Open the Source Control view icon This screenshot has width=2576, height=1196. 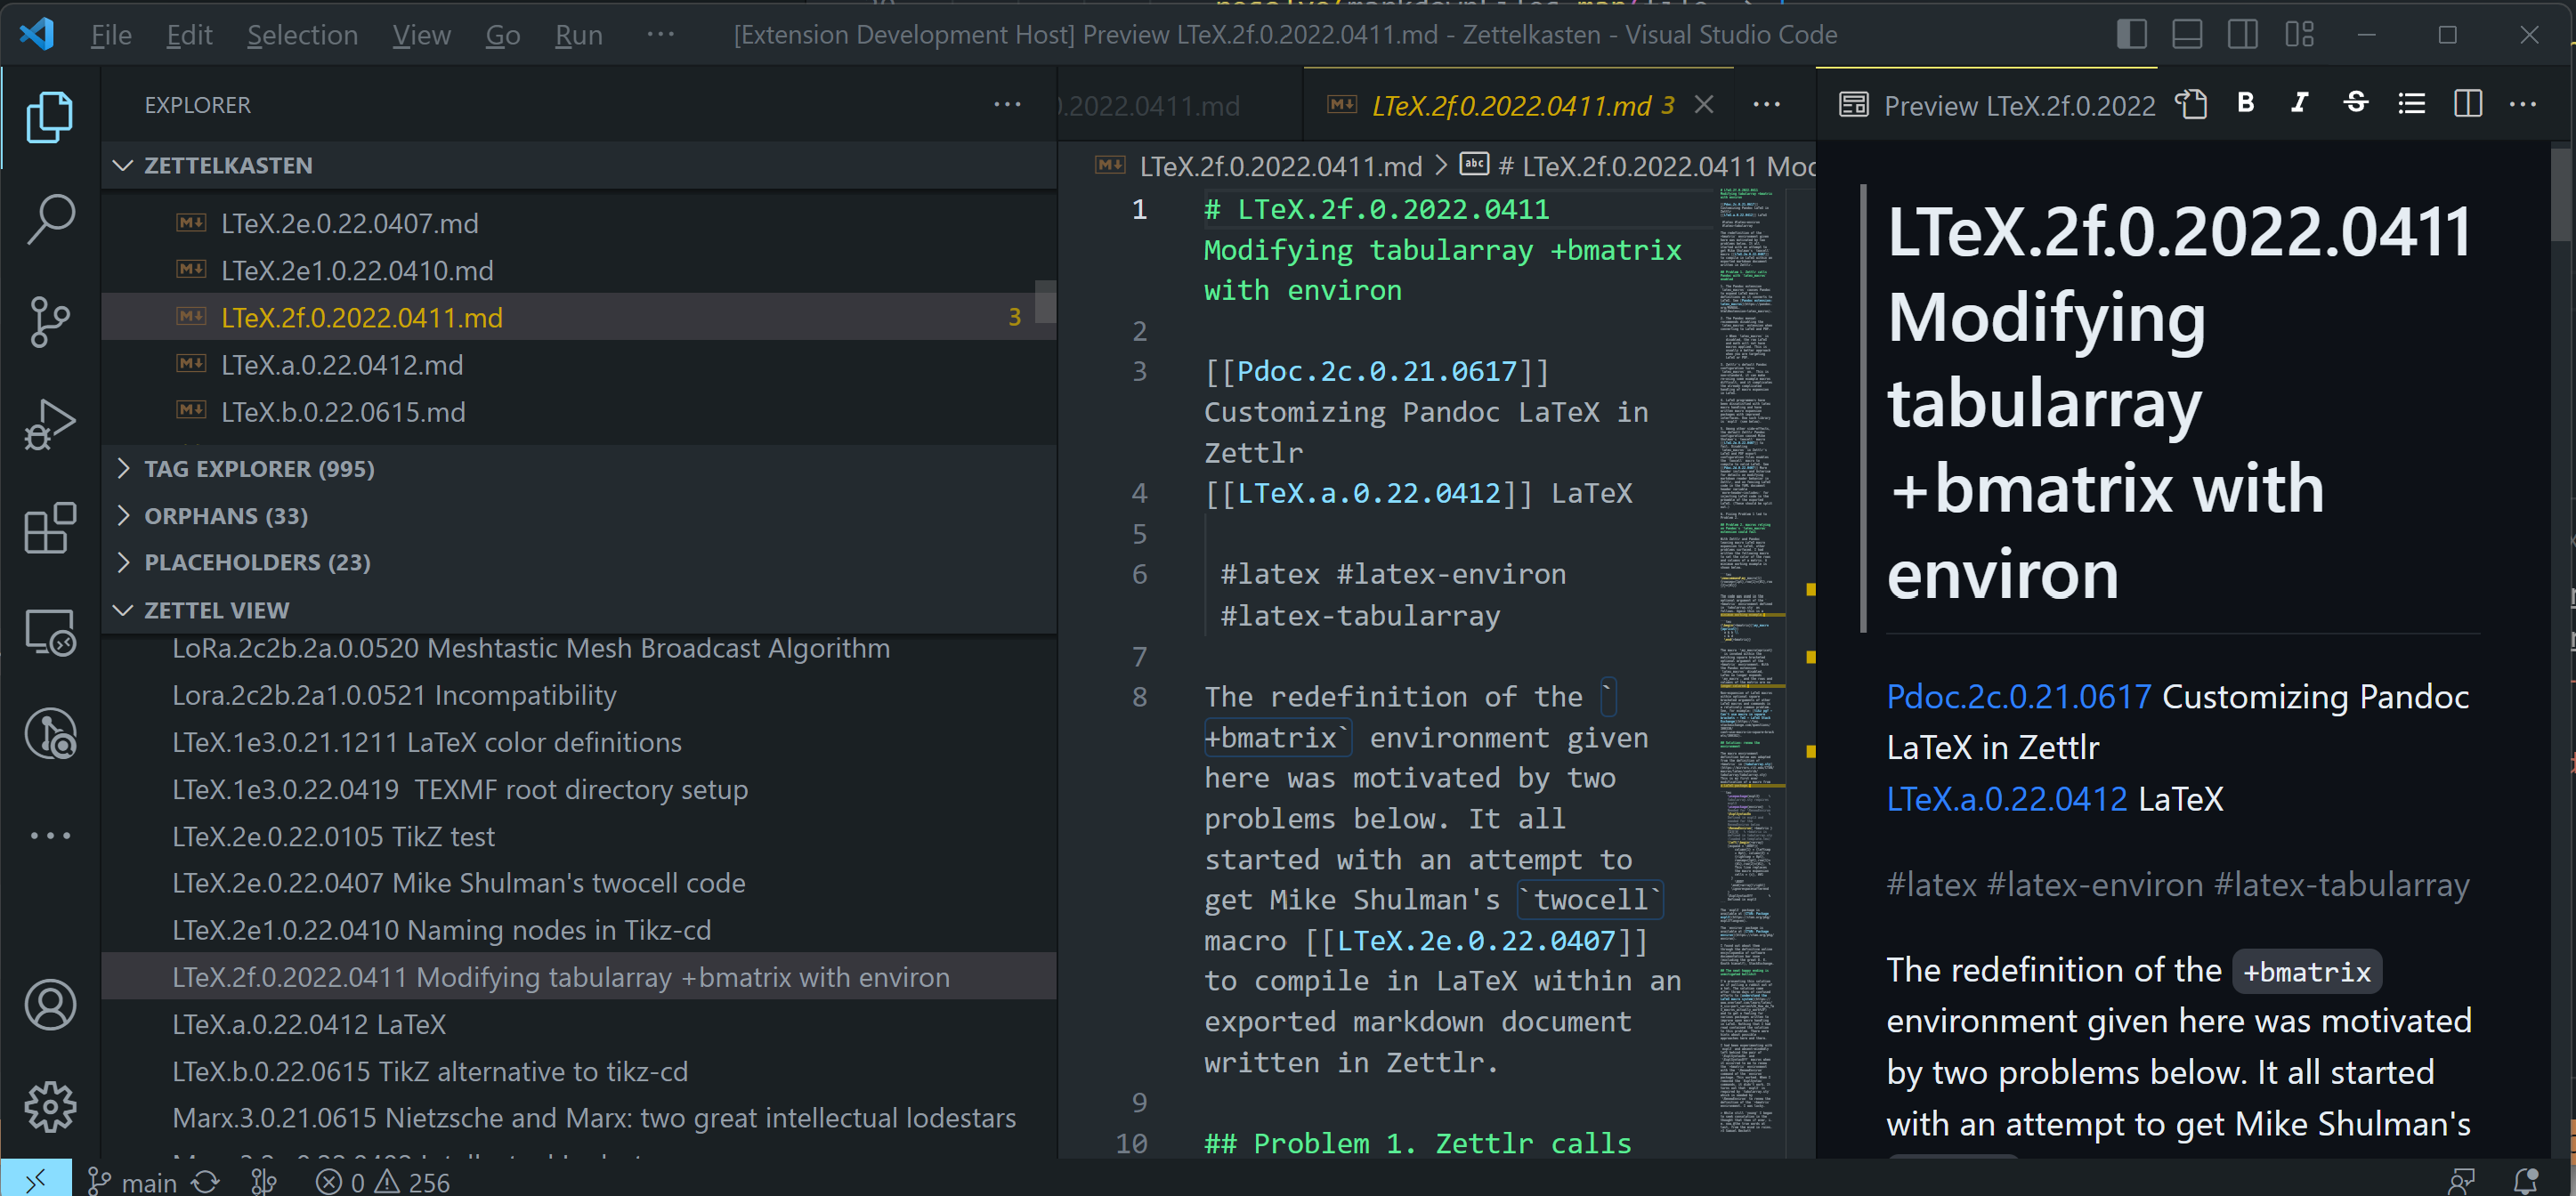50,322
